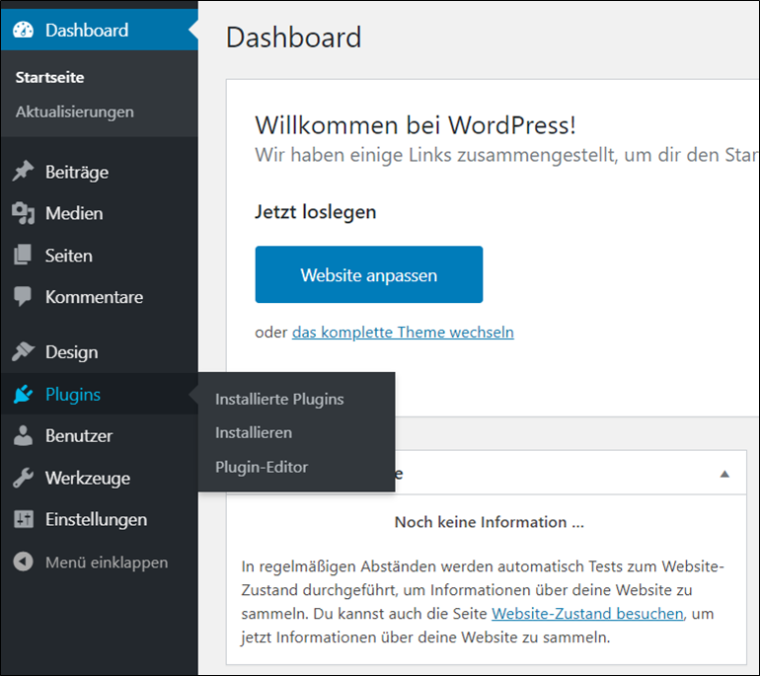Open the Kommentare menu label
Image resolution: width=760 pixels, height=676 pixels.
click(94, 297)
